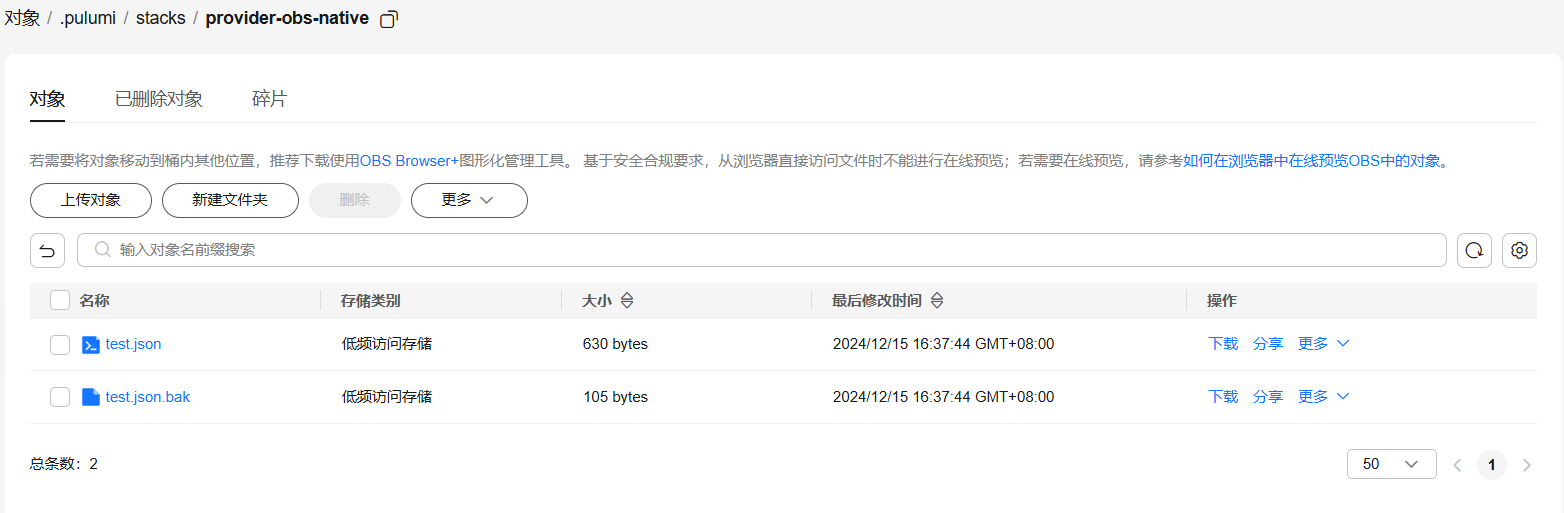Sort by 大小 column sort icon

(x=627, y=300)
